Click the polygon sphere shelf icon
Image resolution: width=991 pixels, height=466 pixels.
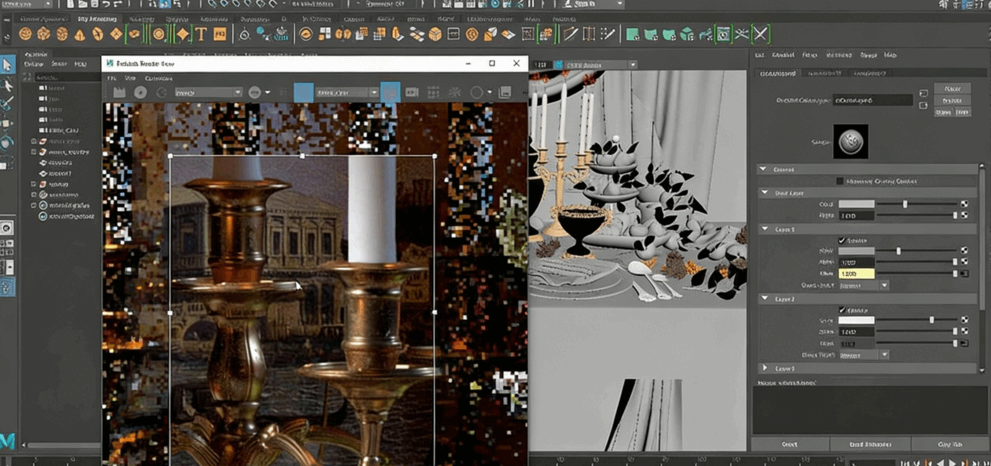coord(27,34)
